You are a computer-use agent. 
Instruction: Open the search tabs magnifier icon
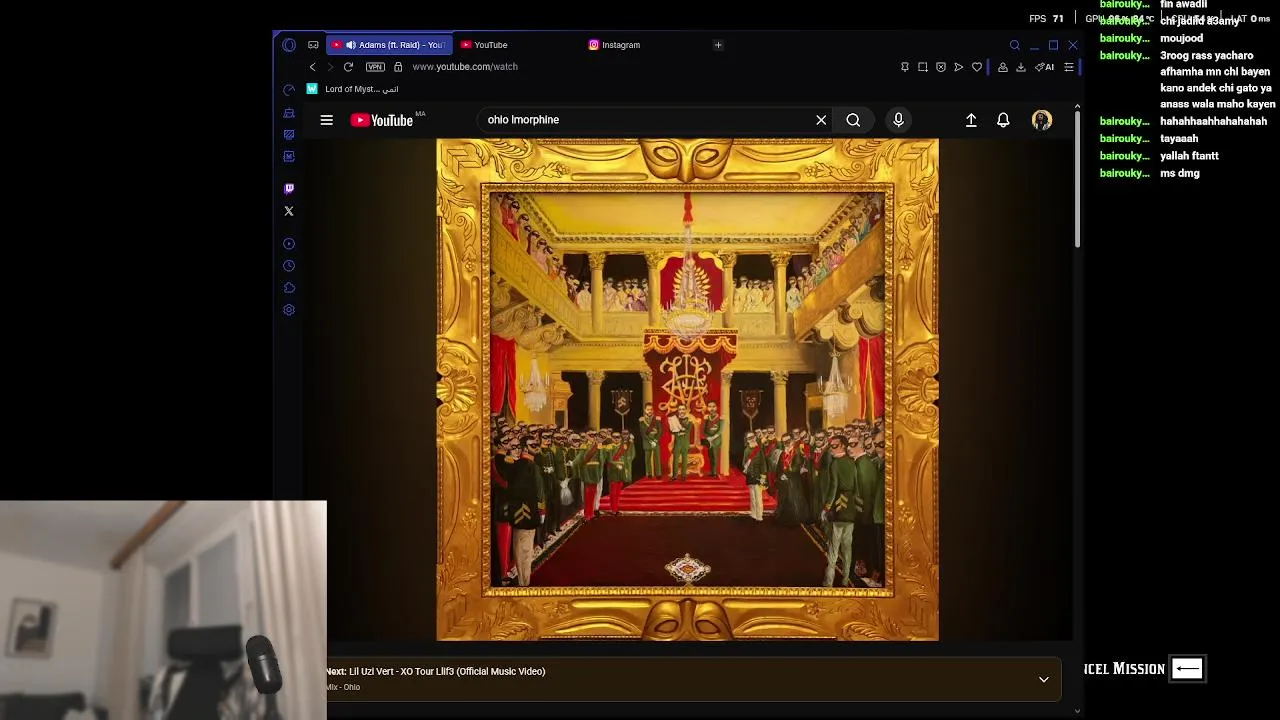(x=1014, y=45)
